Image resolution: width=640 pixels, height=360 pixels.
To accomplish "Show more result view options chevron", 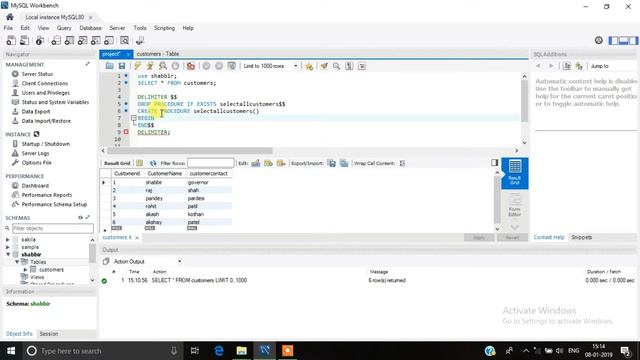I will [515, 227].
